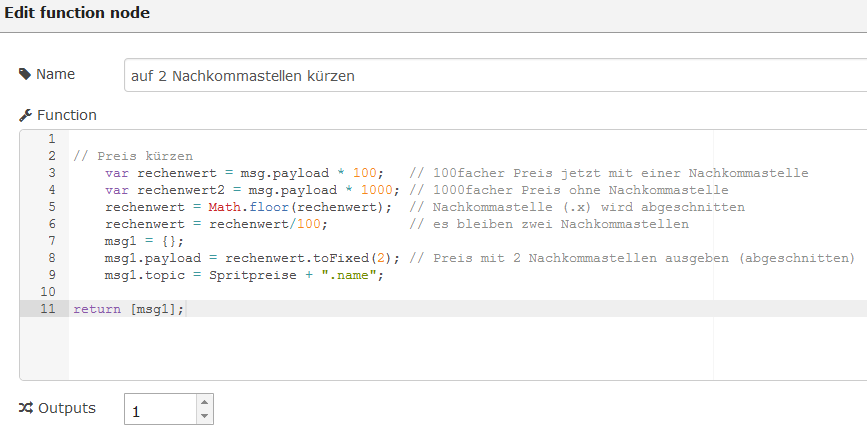Image resolution: width=867 pixels, height=431 pixels.
Task: Click the "Edit function node" title
Action: tap(76, 15)
